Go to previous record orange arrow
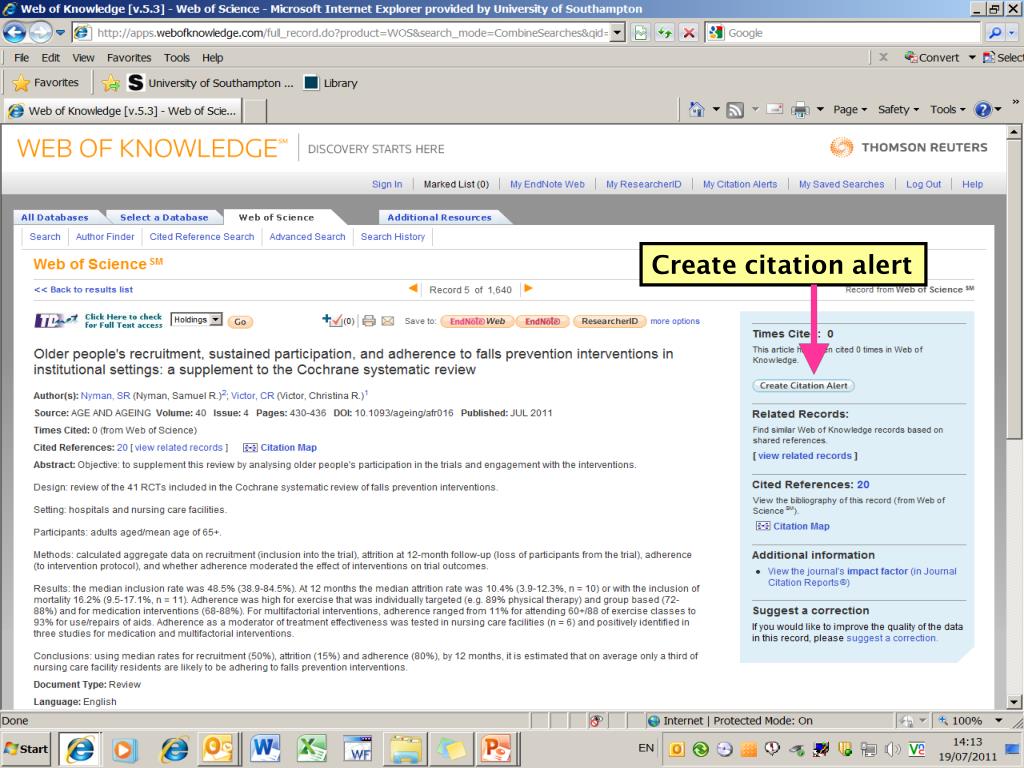 (x=413, y=288)
